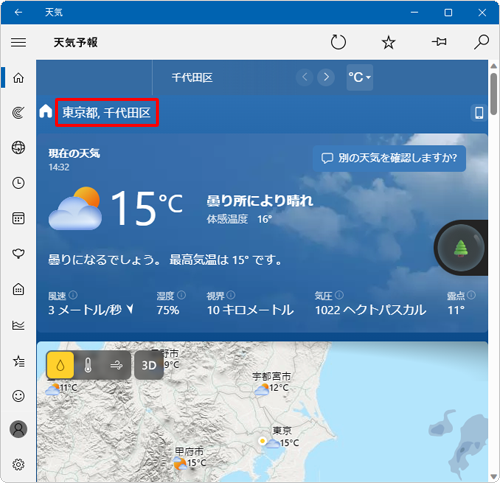Click the 東京都, 千代田区 location title
The width and height of the screenshot is (500, 483).
point(107,113)
